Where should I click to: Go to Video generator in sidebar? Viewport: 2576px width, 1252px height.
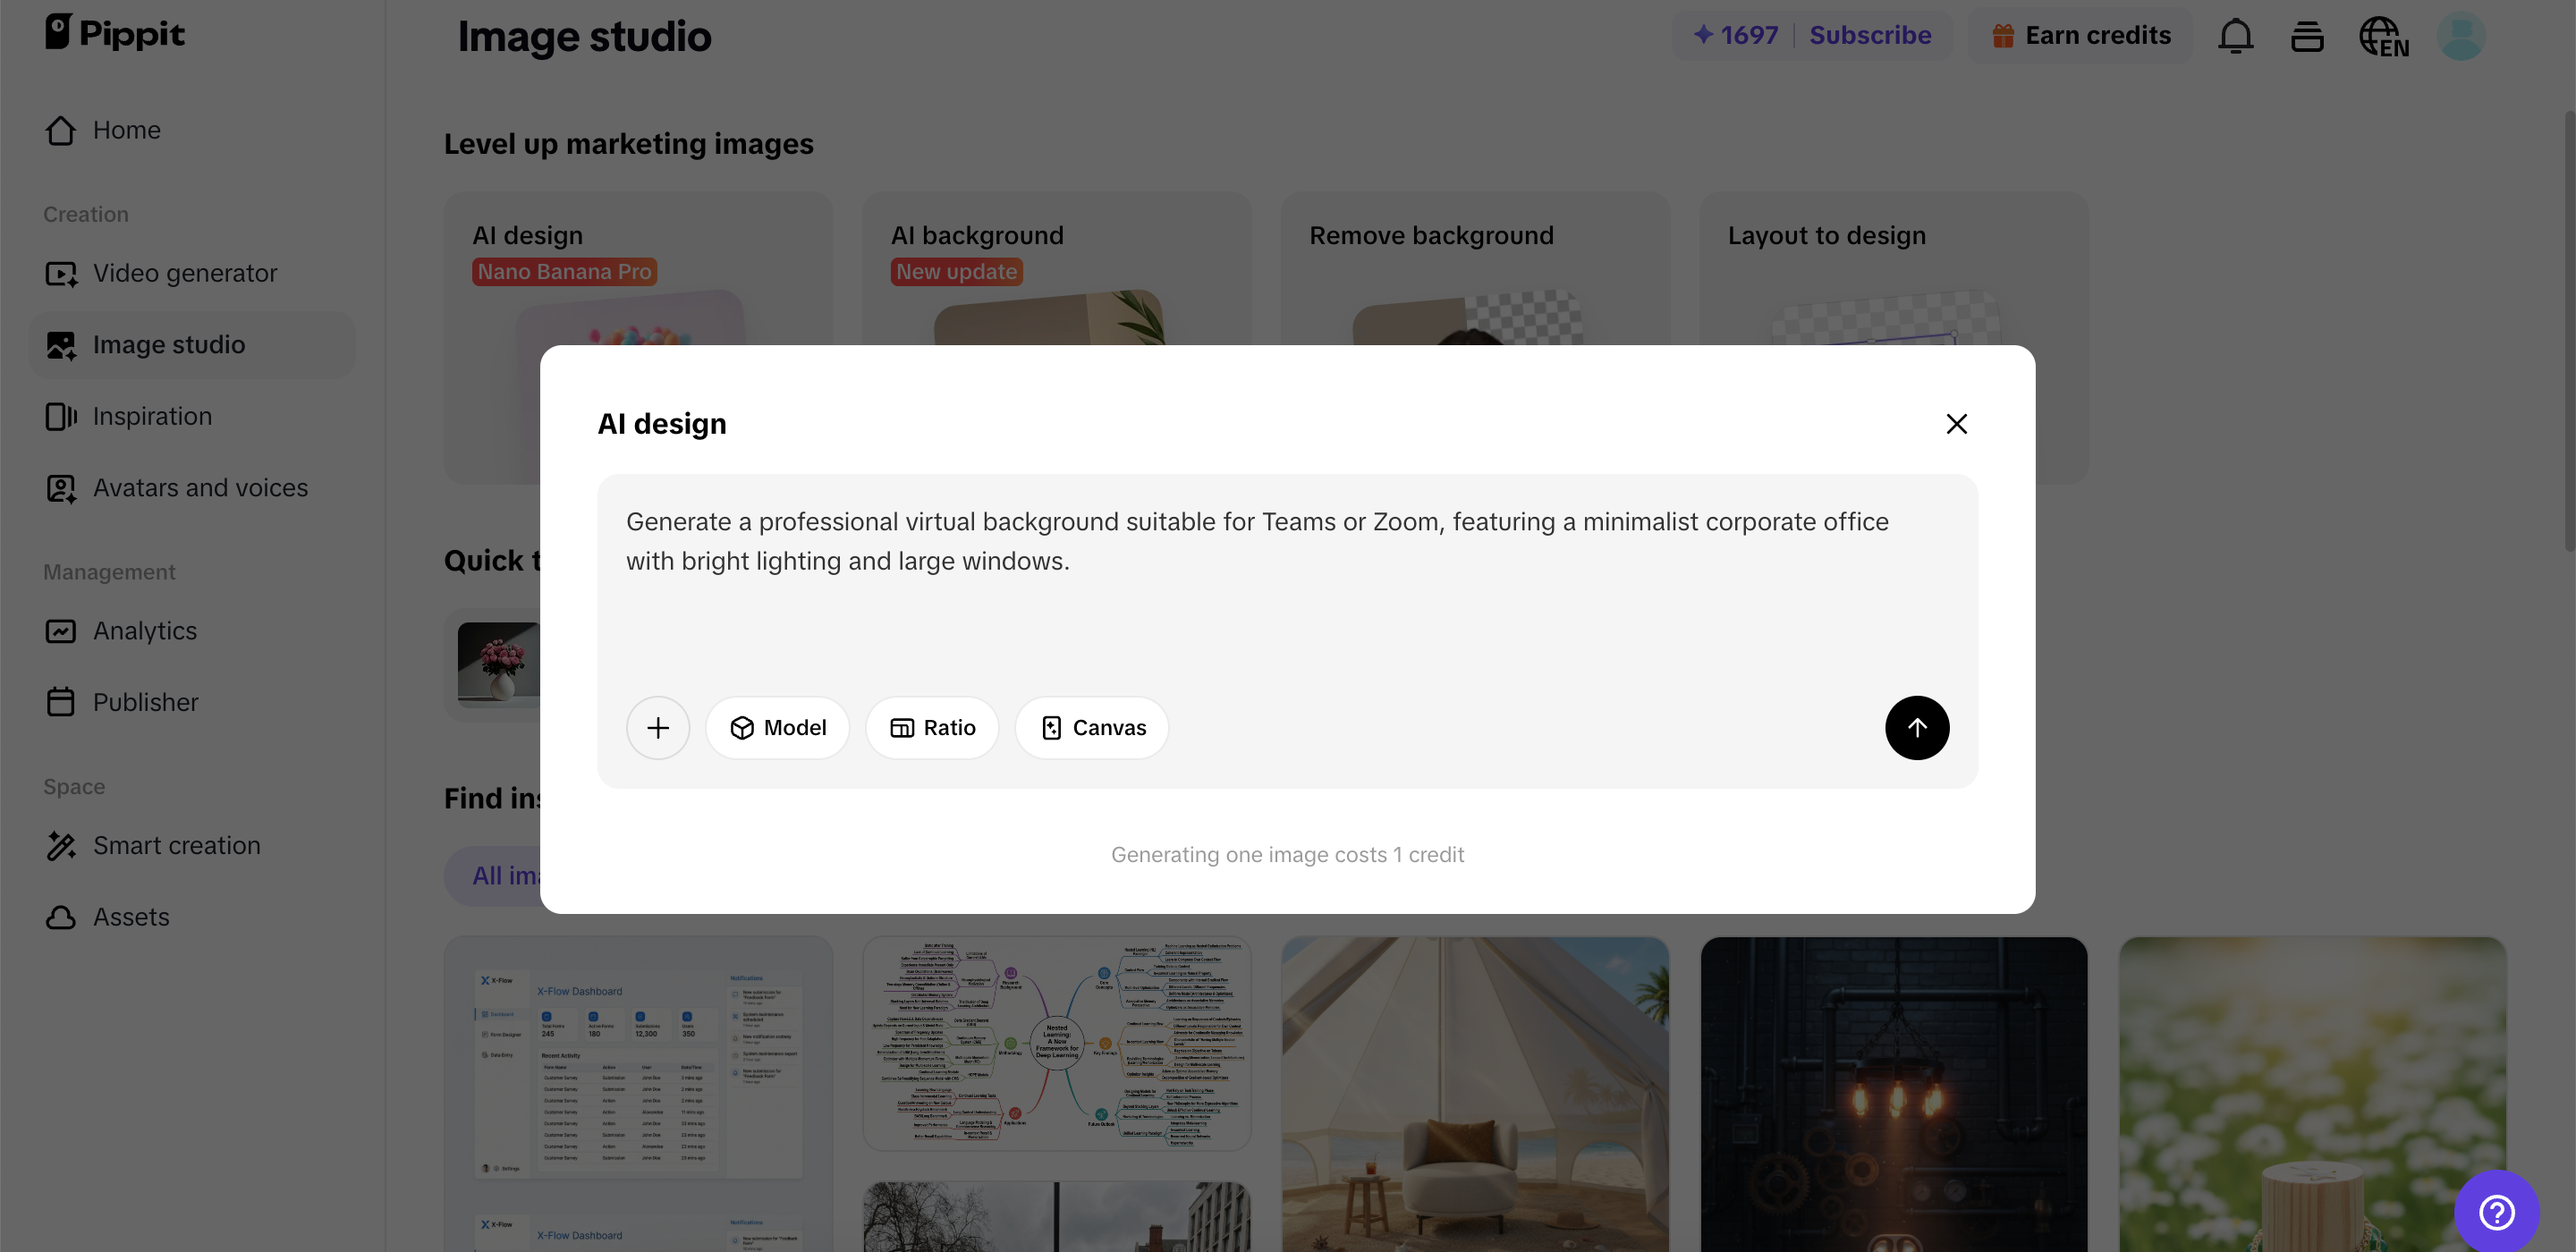(x=185, y=273)
